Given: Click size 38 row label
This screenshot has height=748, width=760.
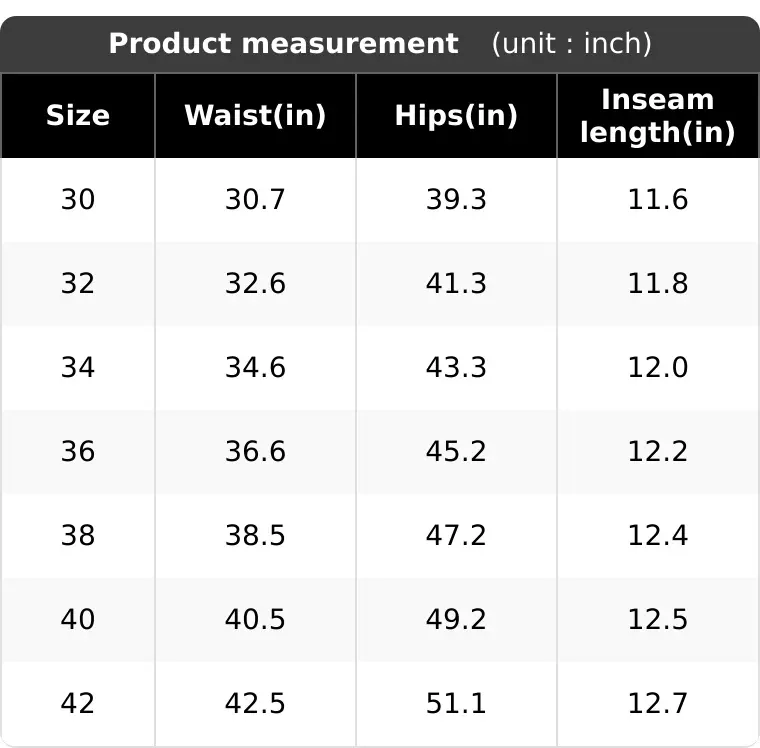Looking at the screenshot, I should click(78, 535).
